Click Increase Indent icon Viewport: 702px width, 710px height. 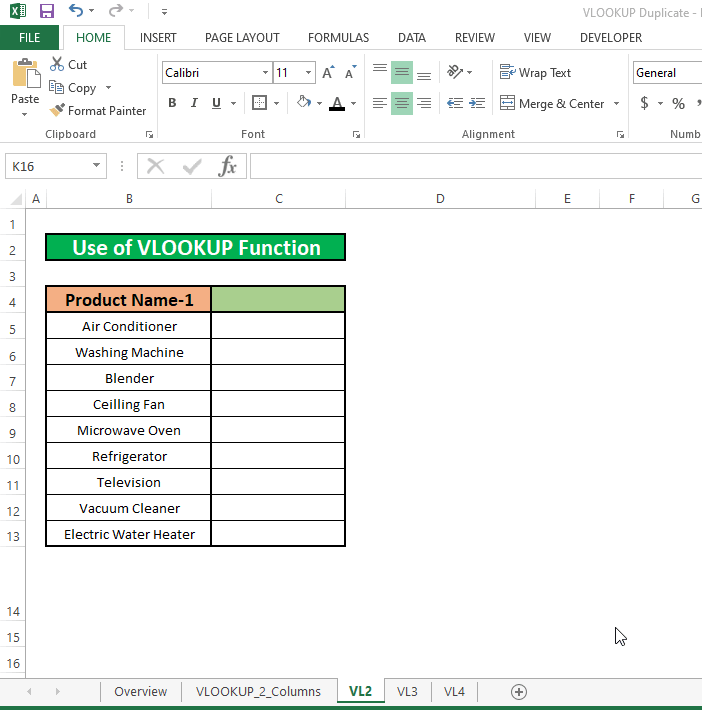point(477,103)
